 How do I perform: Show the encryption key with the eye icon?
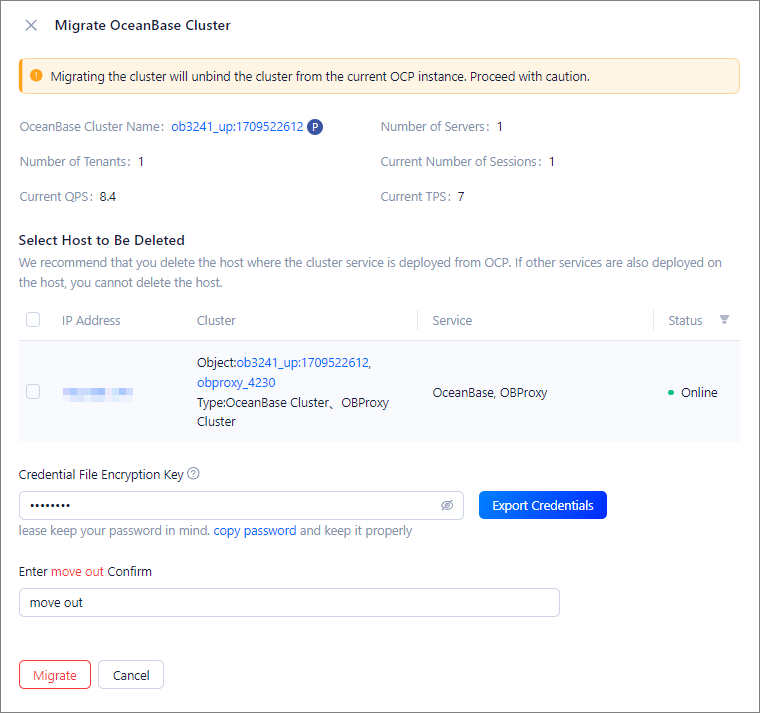pyautogui.click(x=447, y=506)
